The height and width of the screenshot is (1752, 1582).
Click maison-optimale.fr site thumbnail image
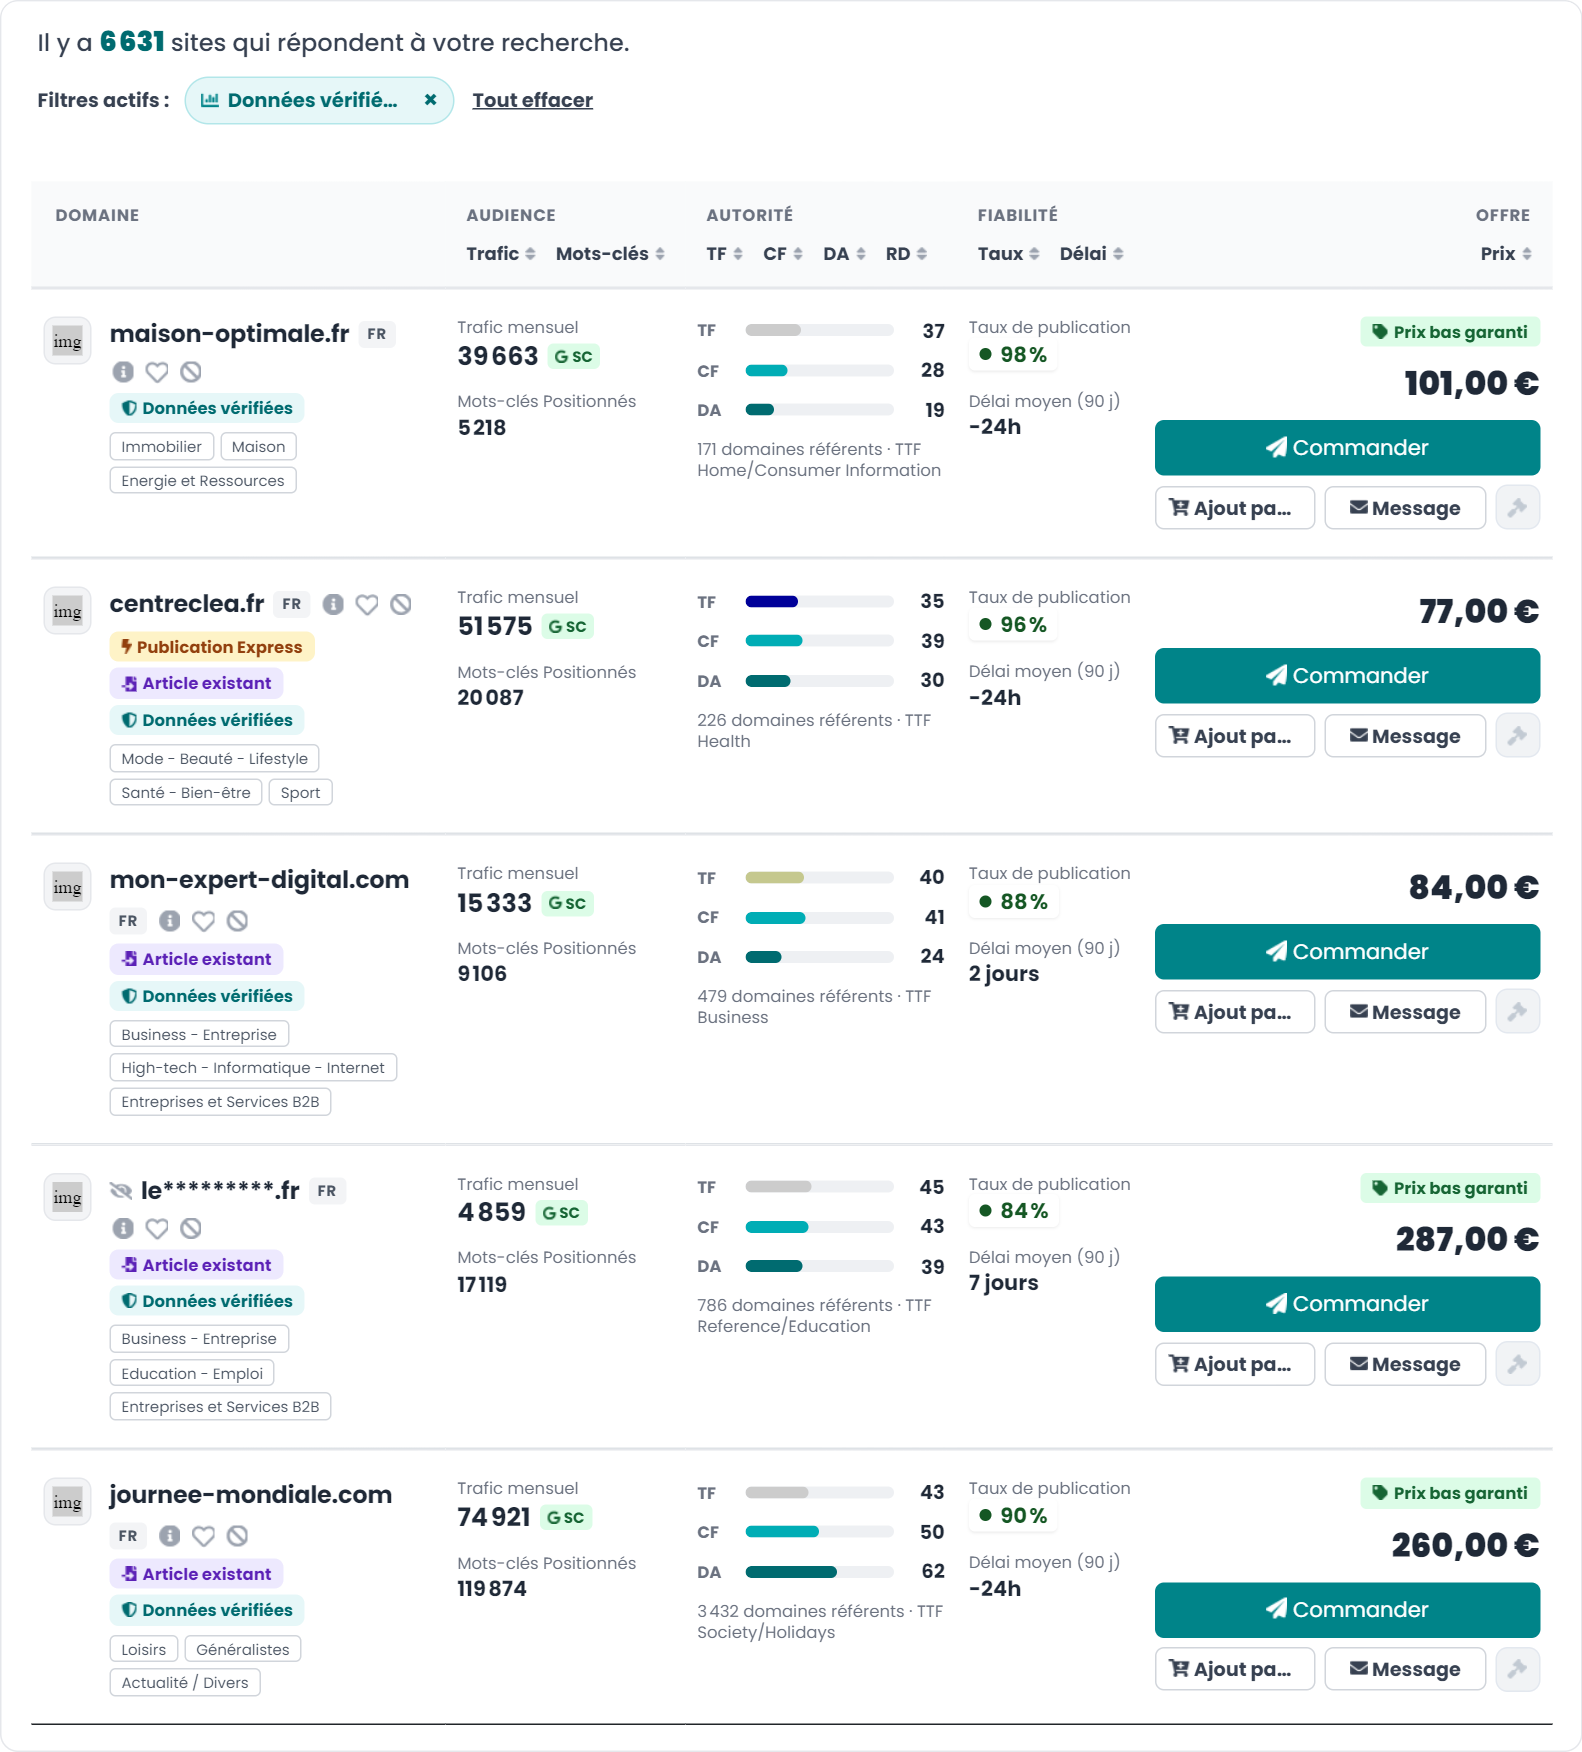tap(68, 342)
